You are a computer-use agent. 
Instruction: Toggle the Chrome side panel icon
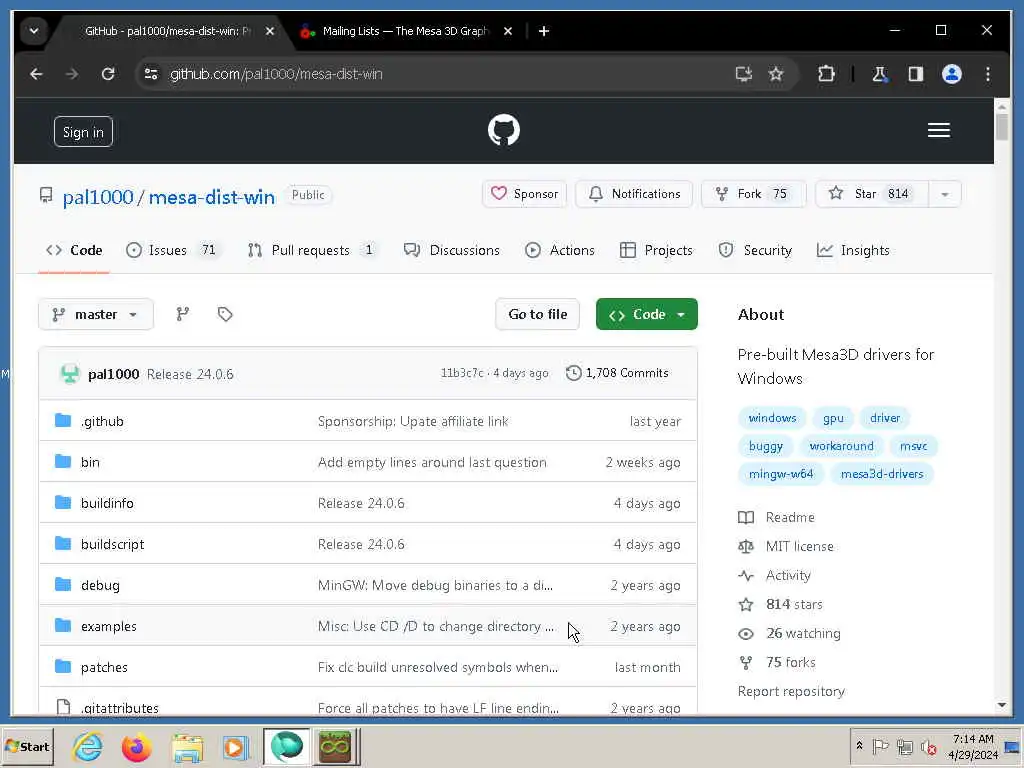point(916,74)
